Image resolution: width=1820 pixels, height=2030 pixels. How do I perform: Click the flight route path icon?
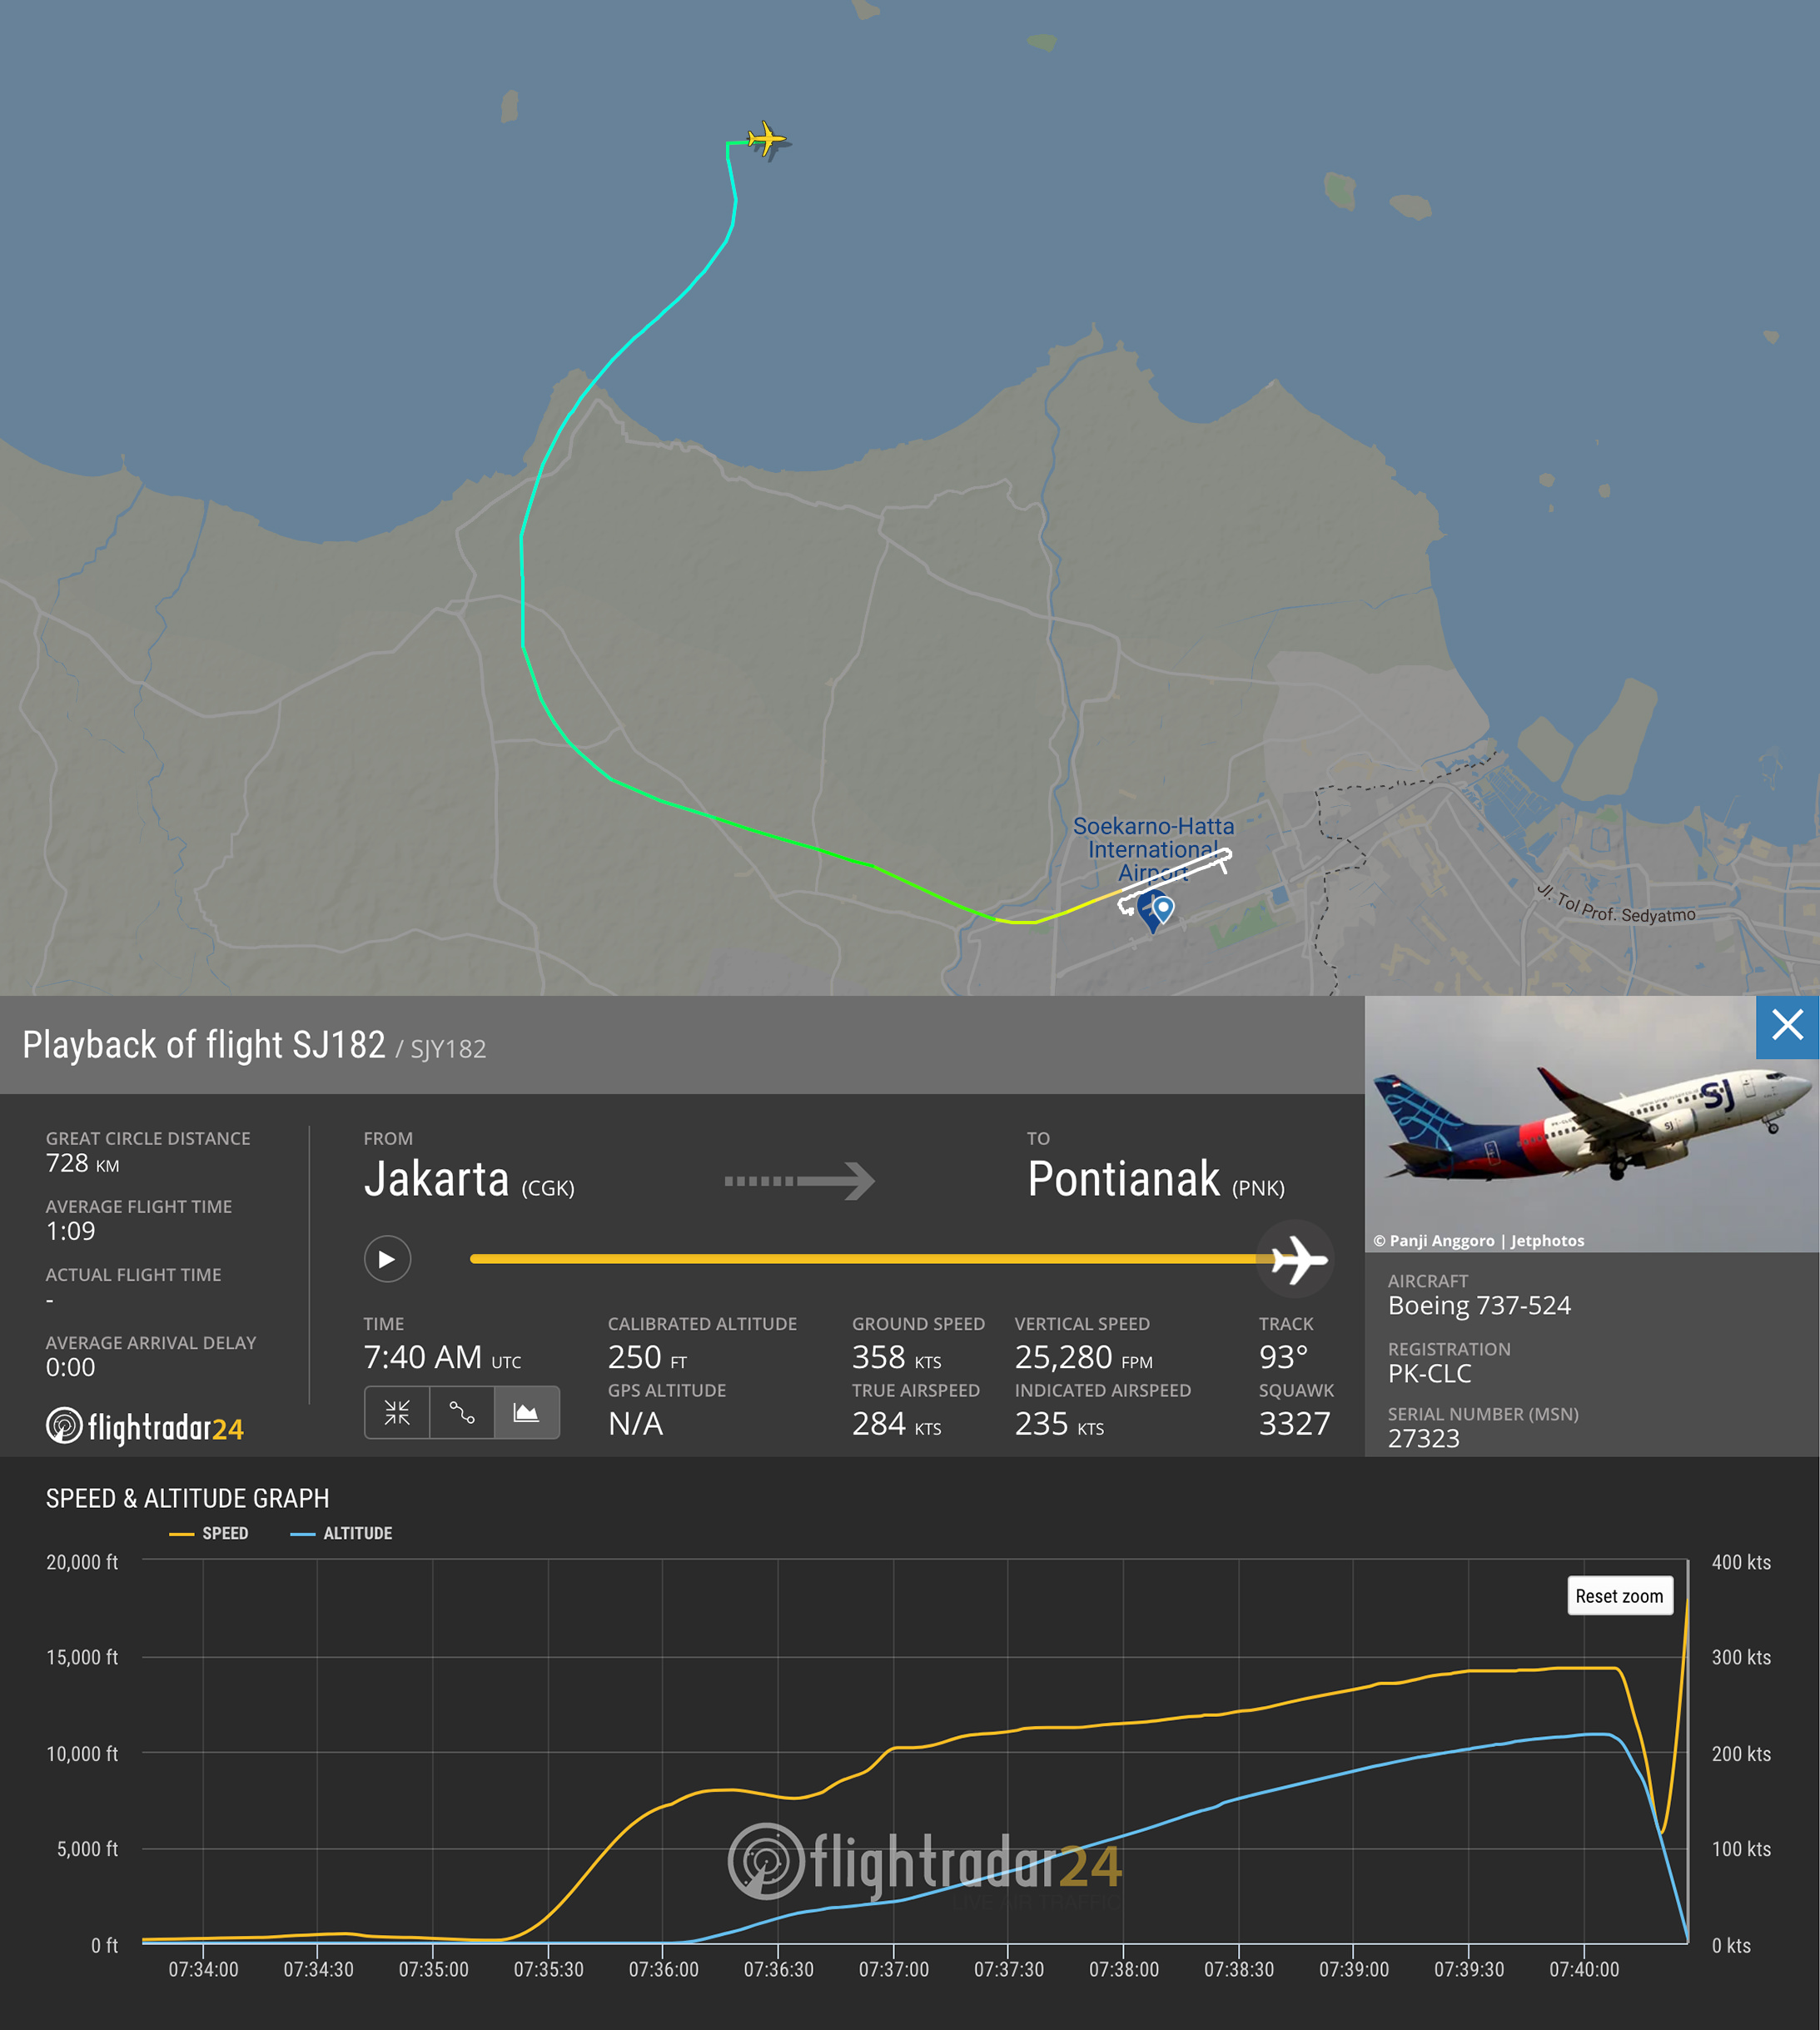461,1412
